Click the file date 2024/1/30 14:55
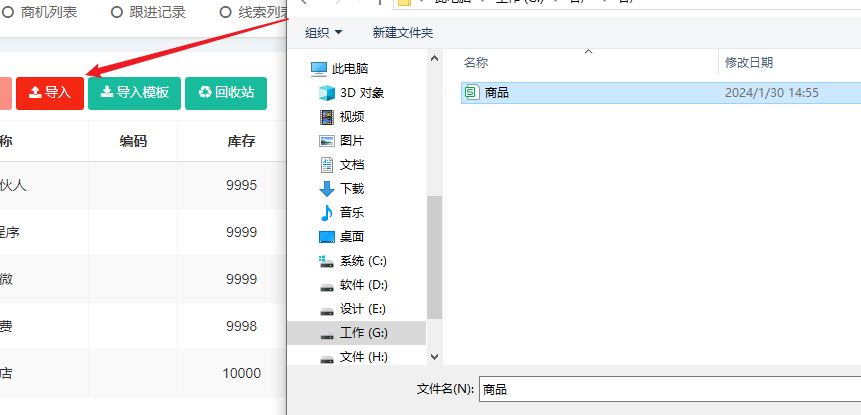The image size is (861, 415). point(771,93)
